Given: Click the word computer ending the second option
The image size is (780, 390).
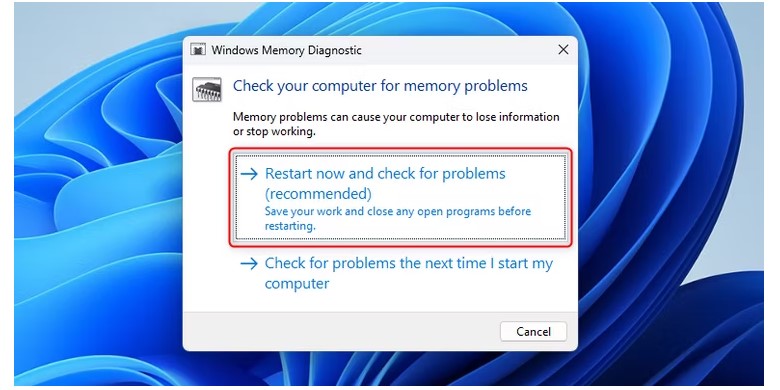Looking at the screenshot, I should [x=296, y=284].
